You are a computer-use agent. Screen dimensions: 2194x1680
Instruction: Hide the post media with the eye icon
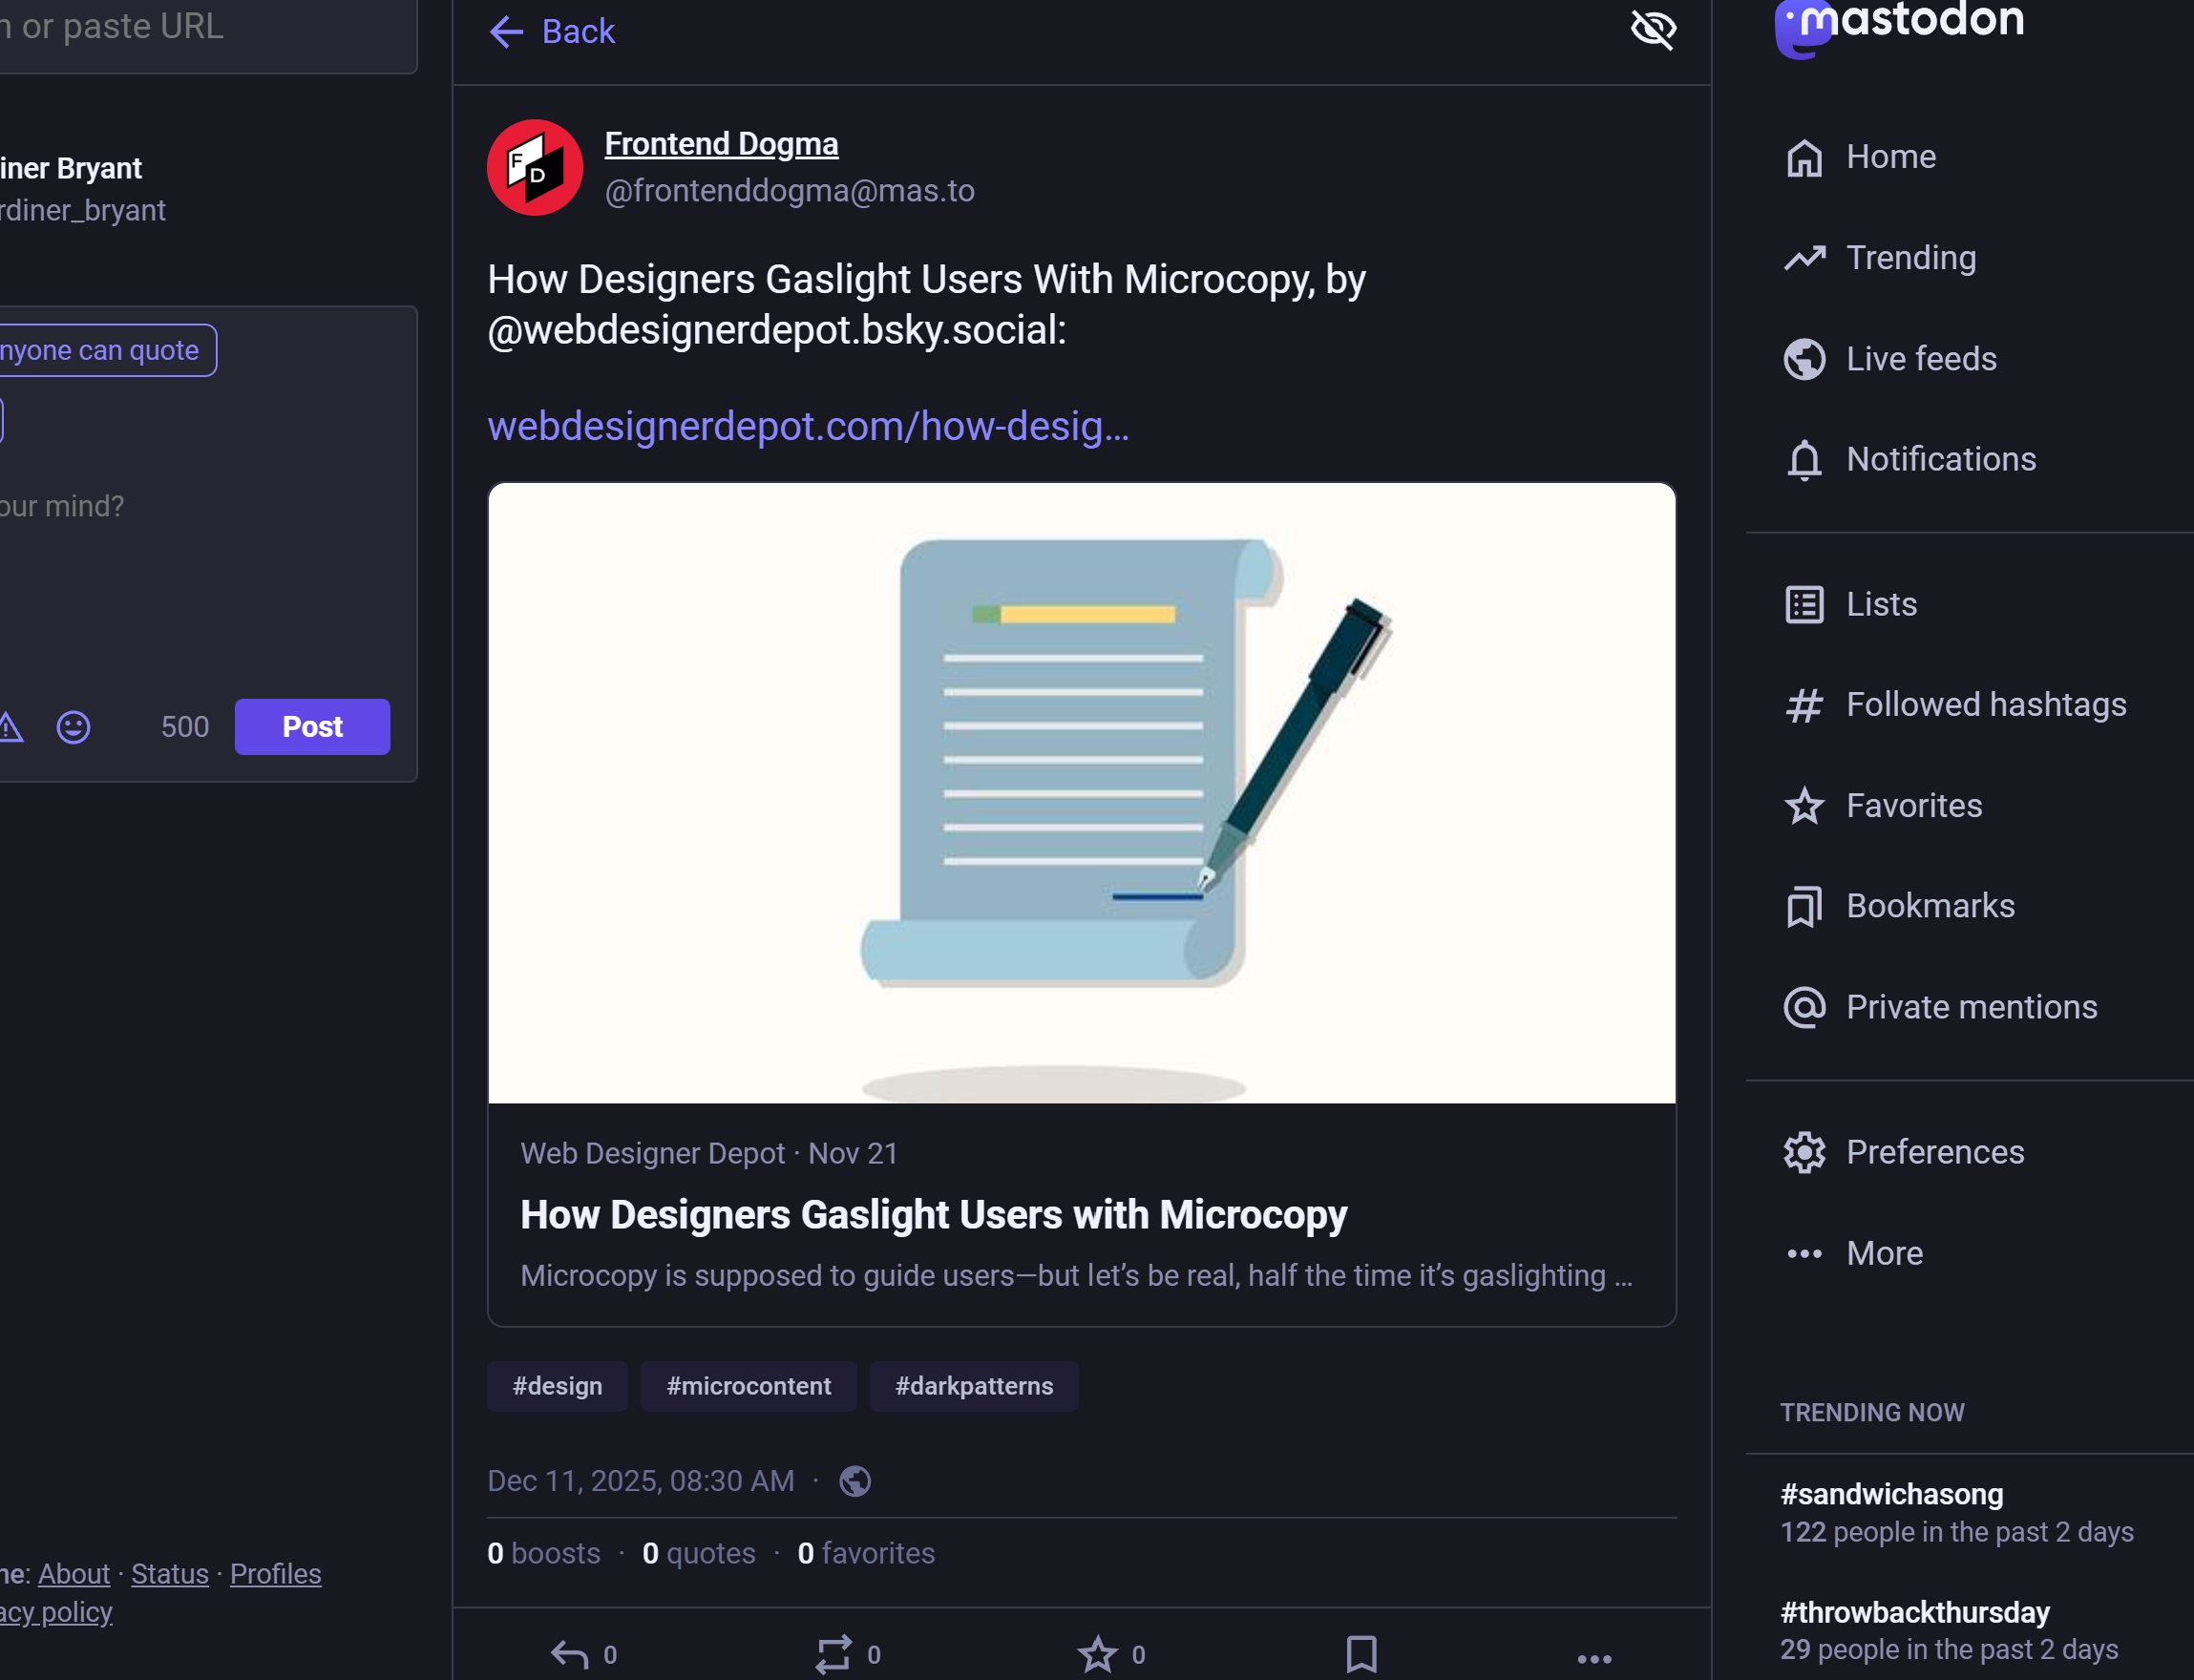[1652, 30]
